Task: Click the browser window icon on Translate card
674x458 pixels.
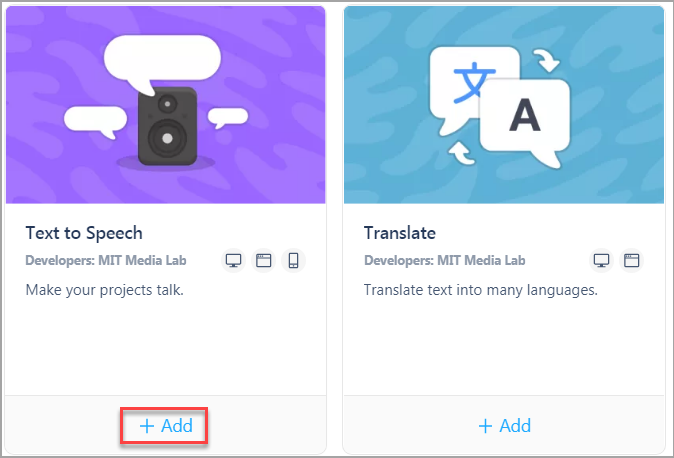Action: tap(631, 261)
